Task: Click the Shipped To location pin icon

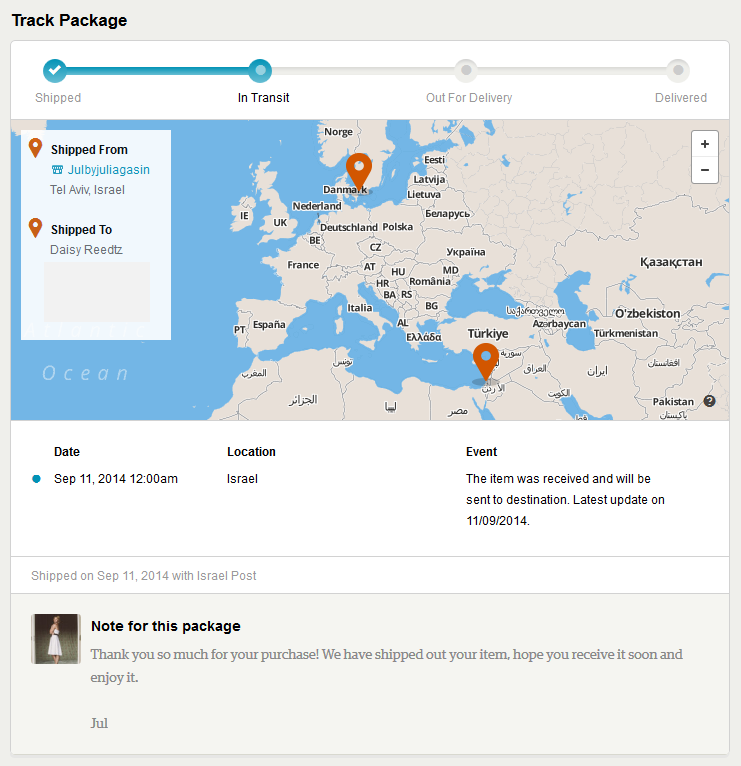Action: pos(35,228)
